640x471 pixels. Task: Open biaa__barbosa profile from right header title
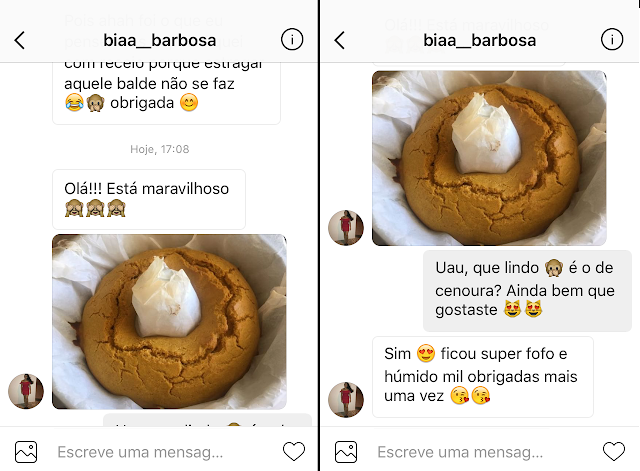click(x=480, y=40)
